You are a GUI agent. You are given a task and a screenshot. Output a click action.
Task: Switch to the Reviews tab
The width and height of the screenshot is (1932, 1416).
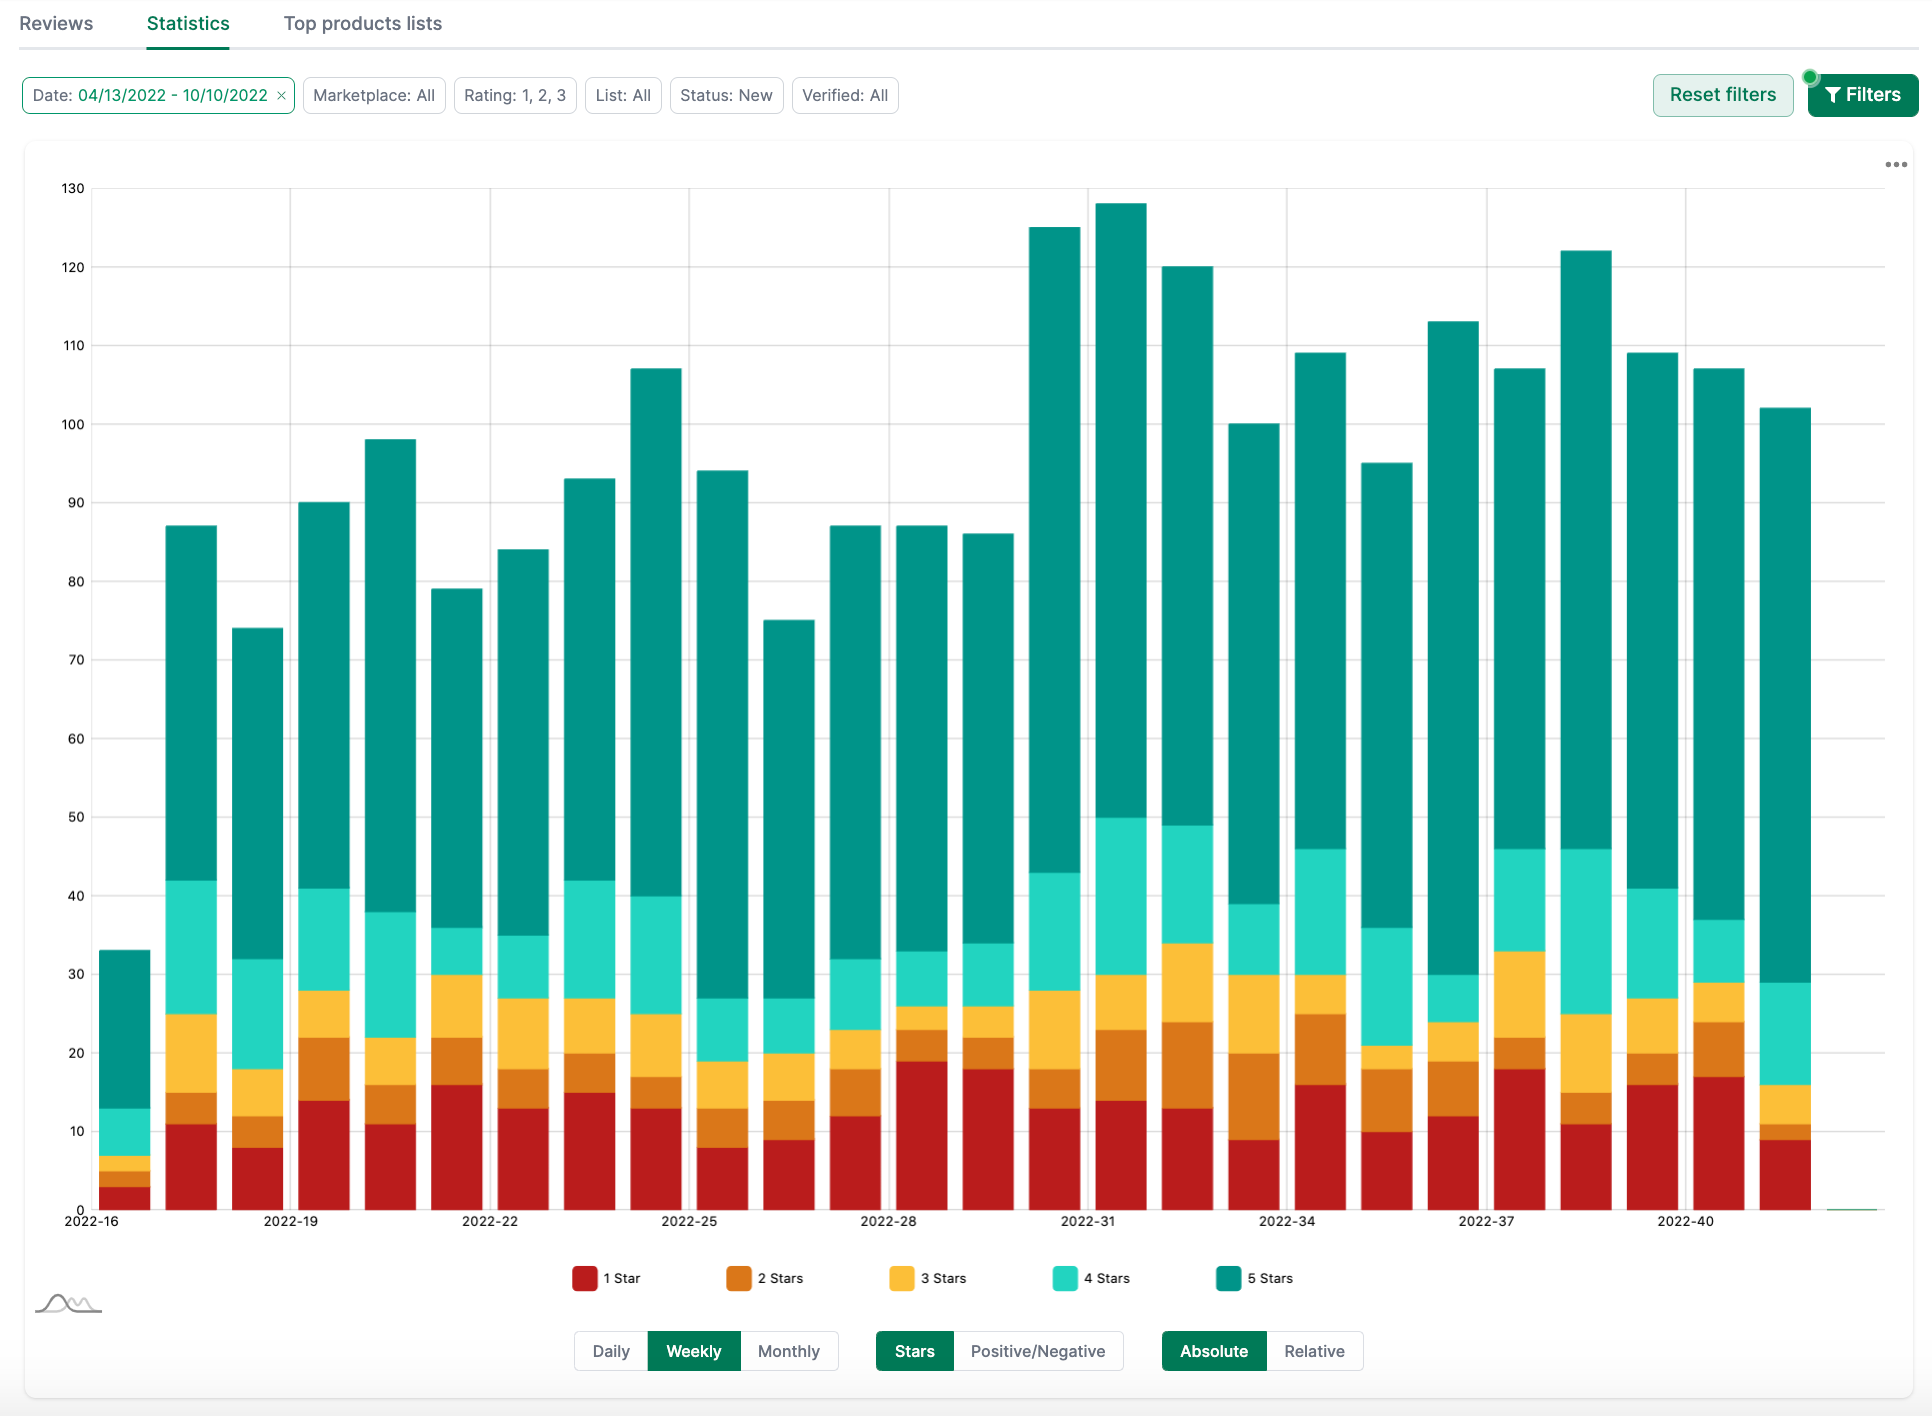56,23
